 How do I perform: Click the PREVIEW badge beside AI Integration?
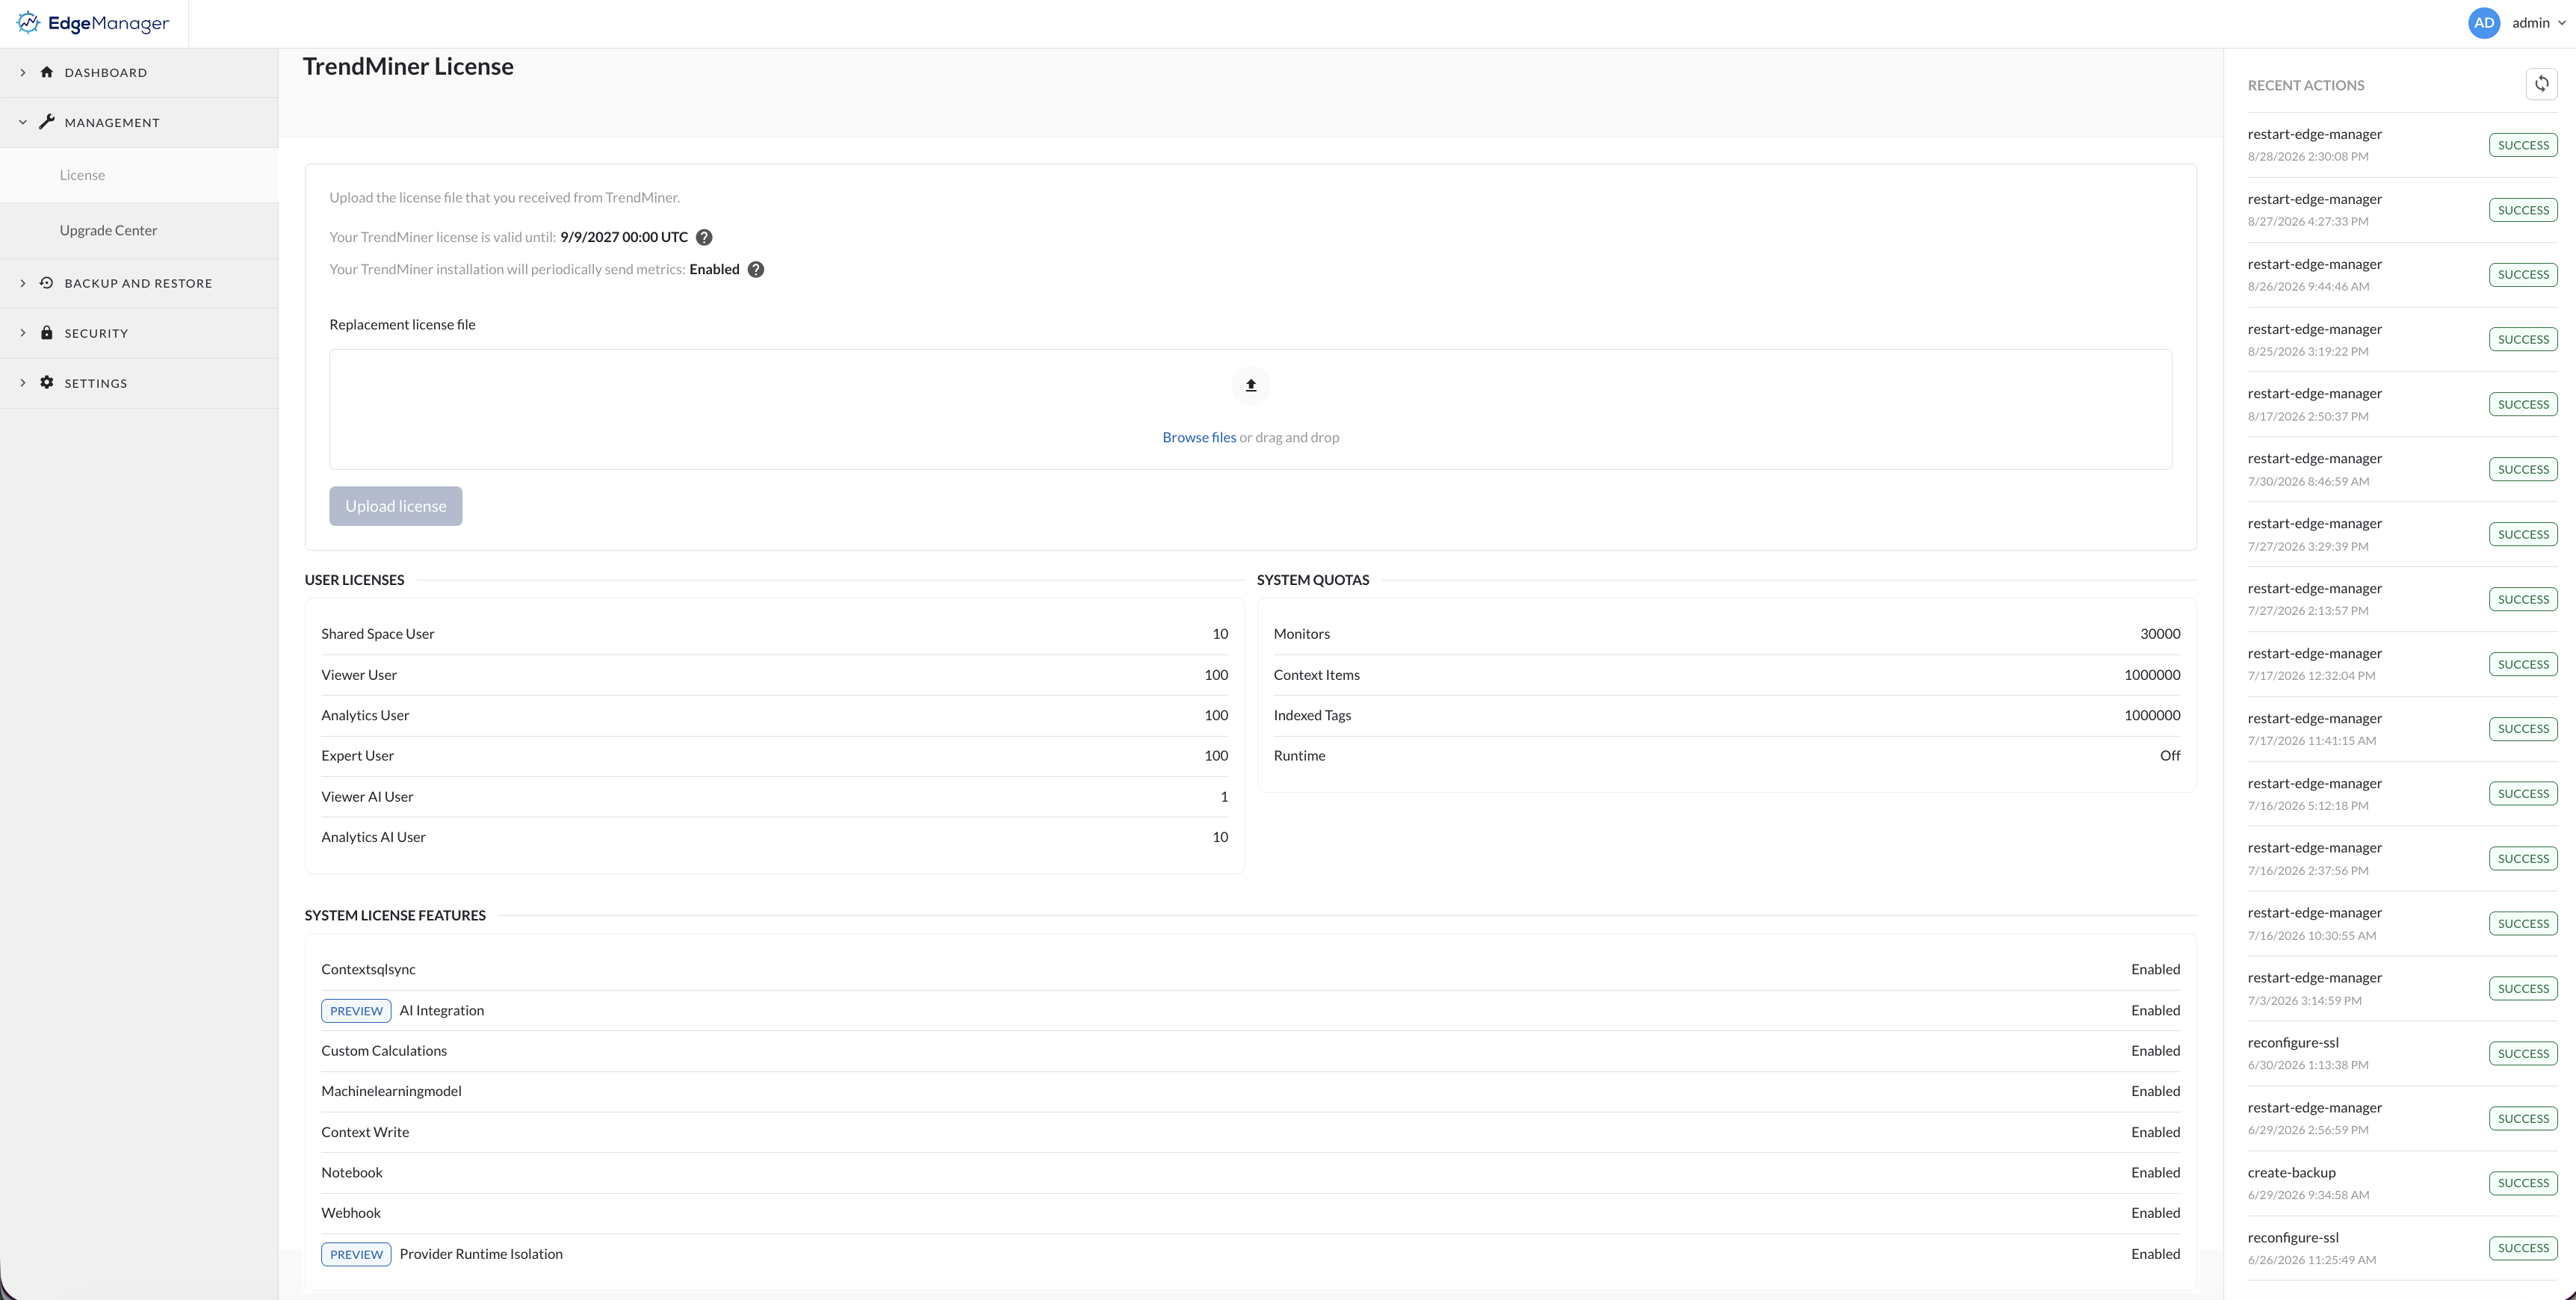pyautogui.click(x=356, y=1011)
